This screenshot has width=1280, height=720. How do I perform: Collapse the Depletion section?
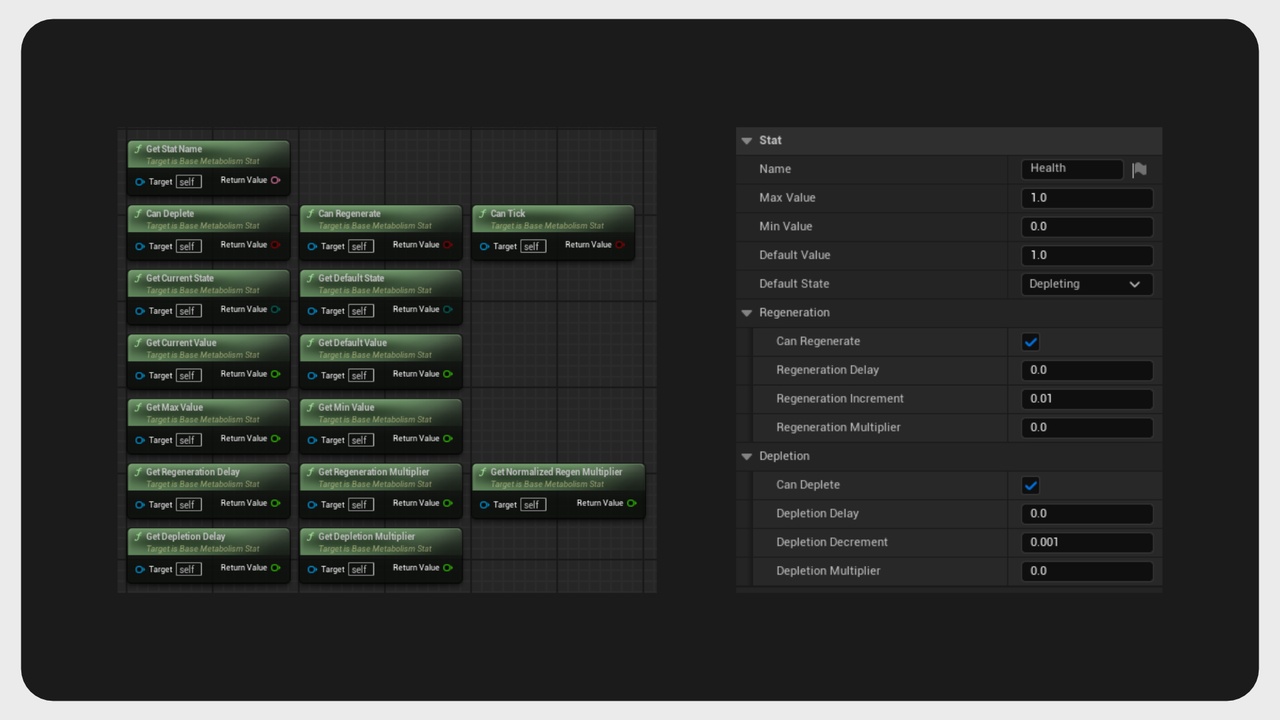click(x=746, y=456)
